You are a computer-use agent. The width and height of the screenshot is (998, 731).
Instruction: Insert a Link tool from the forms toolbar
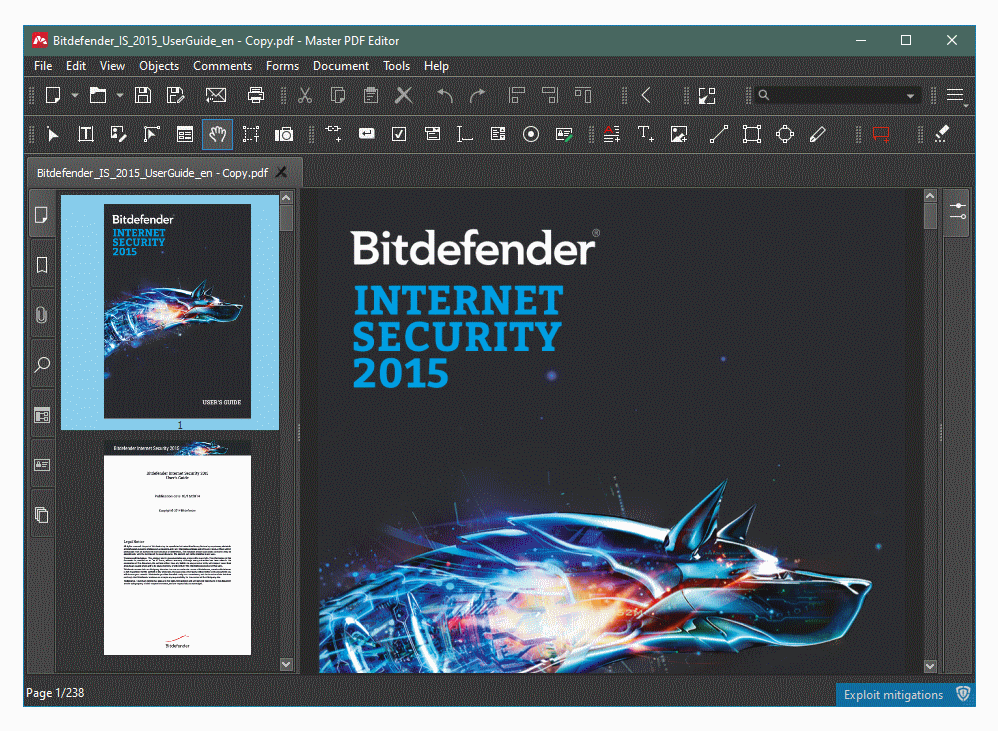(333, 134)
